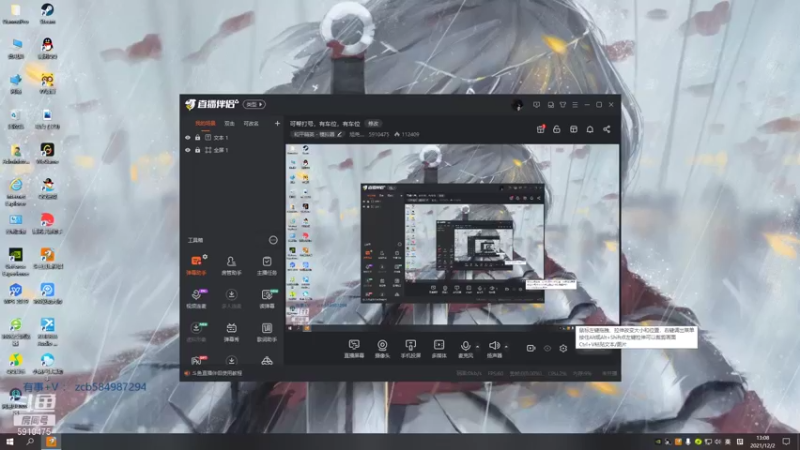
Task: Add 多媒体 media source
Action: tap(439, 349)
